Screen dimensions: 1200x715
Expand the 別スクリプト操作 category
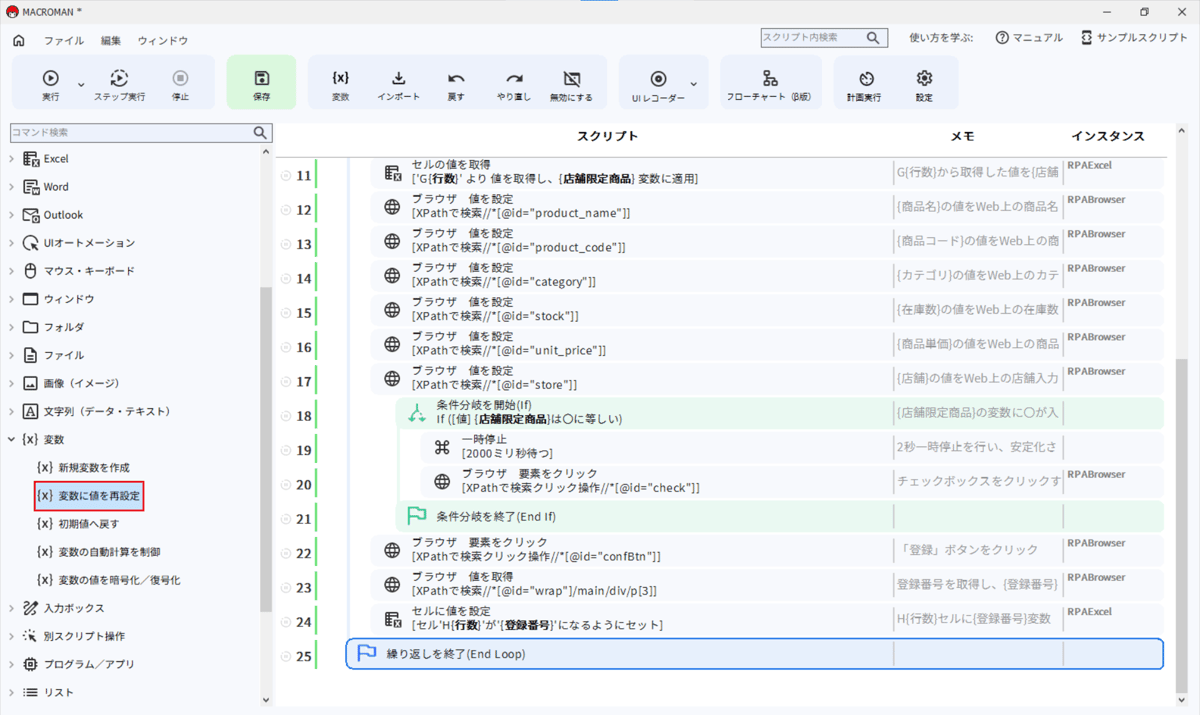[x=12, y=636]
